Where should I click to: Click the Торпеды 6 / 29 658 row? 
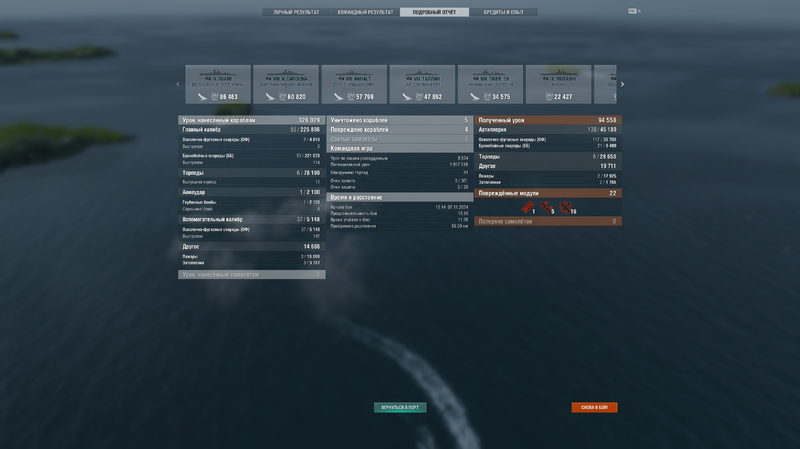(x=548, y=157)
